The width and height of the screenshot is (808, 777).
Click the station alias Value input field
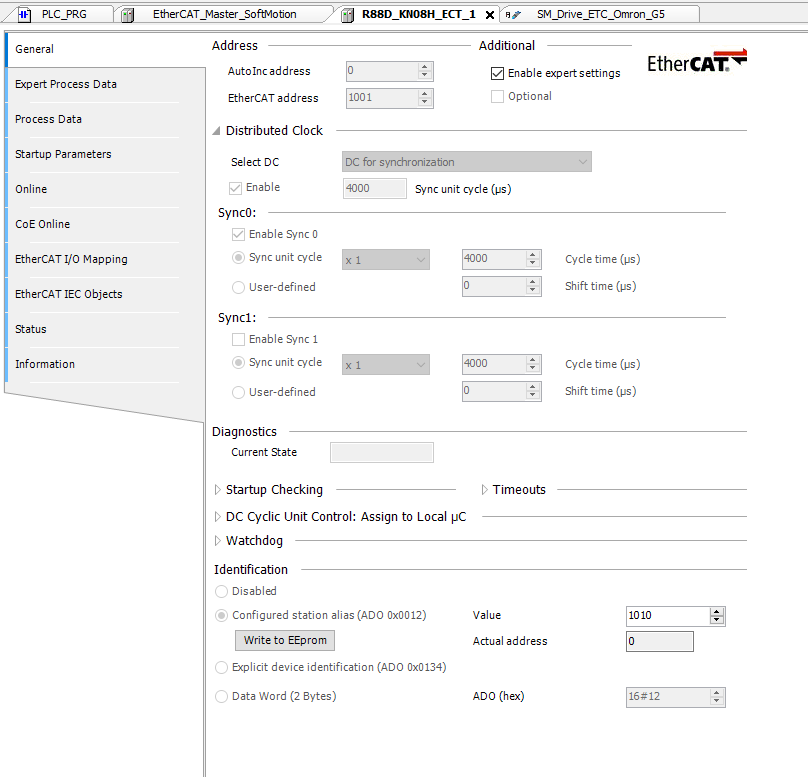point(666,616)
